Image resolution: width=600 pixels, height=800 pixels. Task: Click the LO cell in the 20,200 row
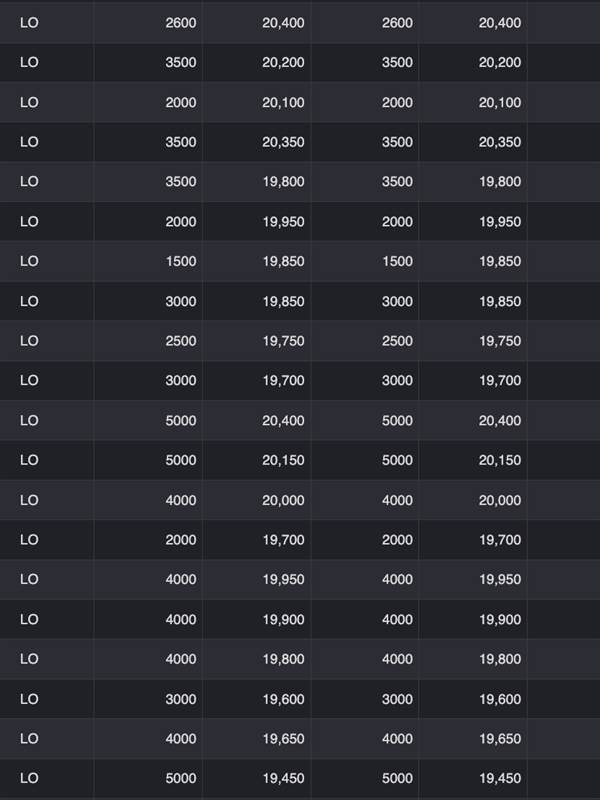tap(29, 62)
